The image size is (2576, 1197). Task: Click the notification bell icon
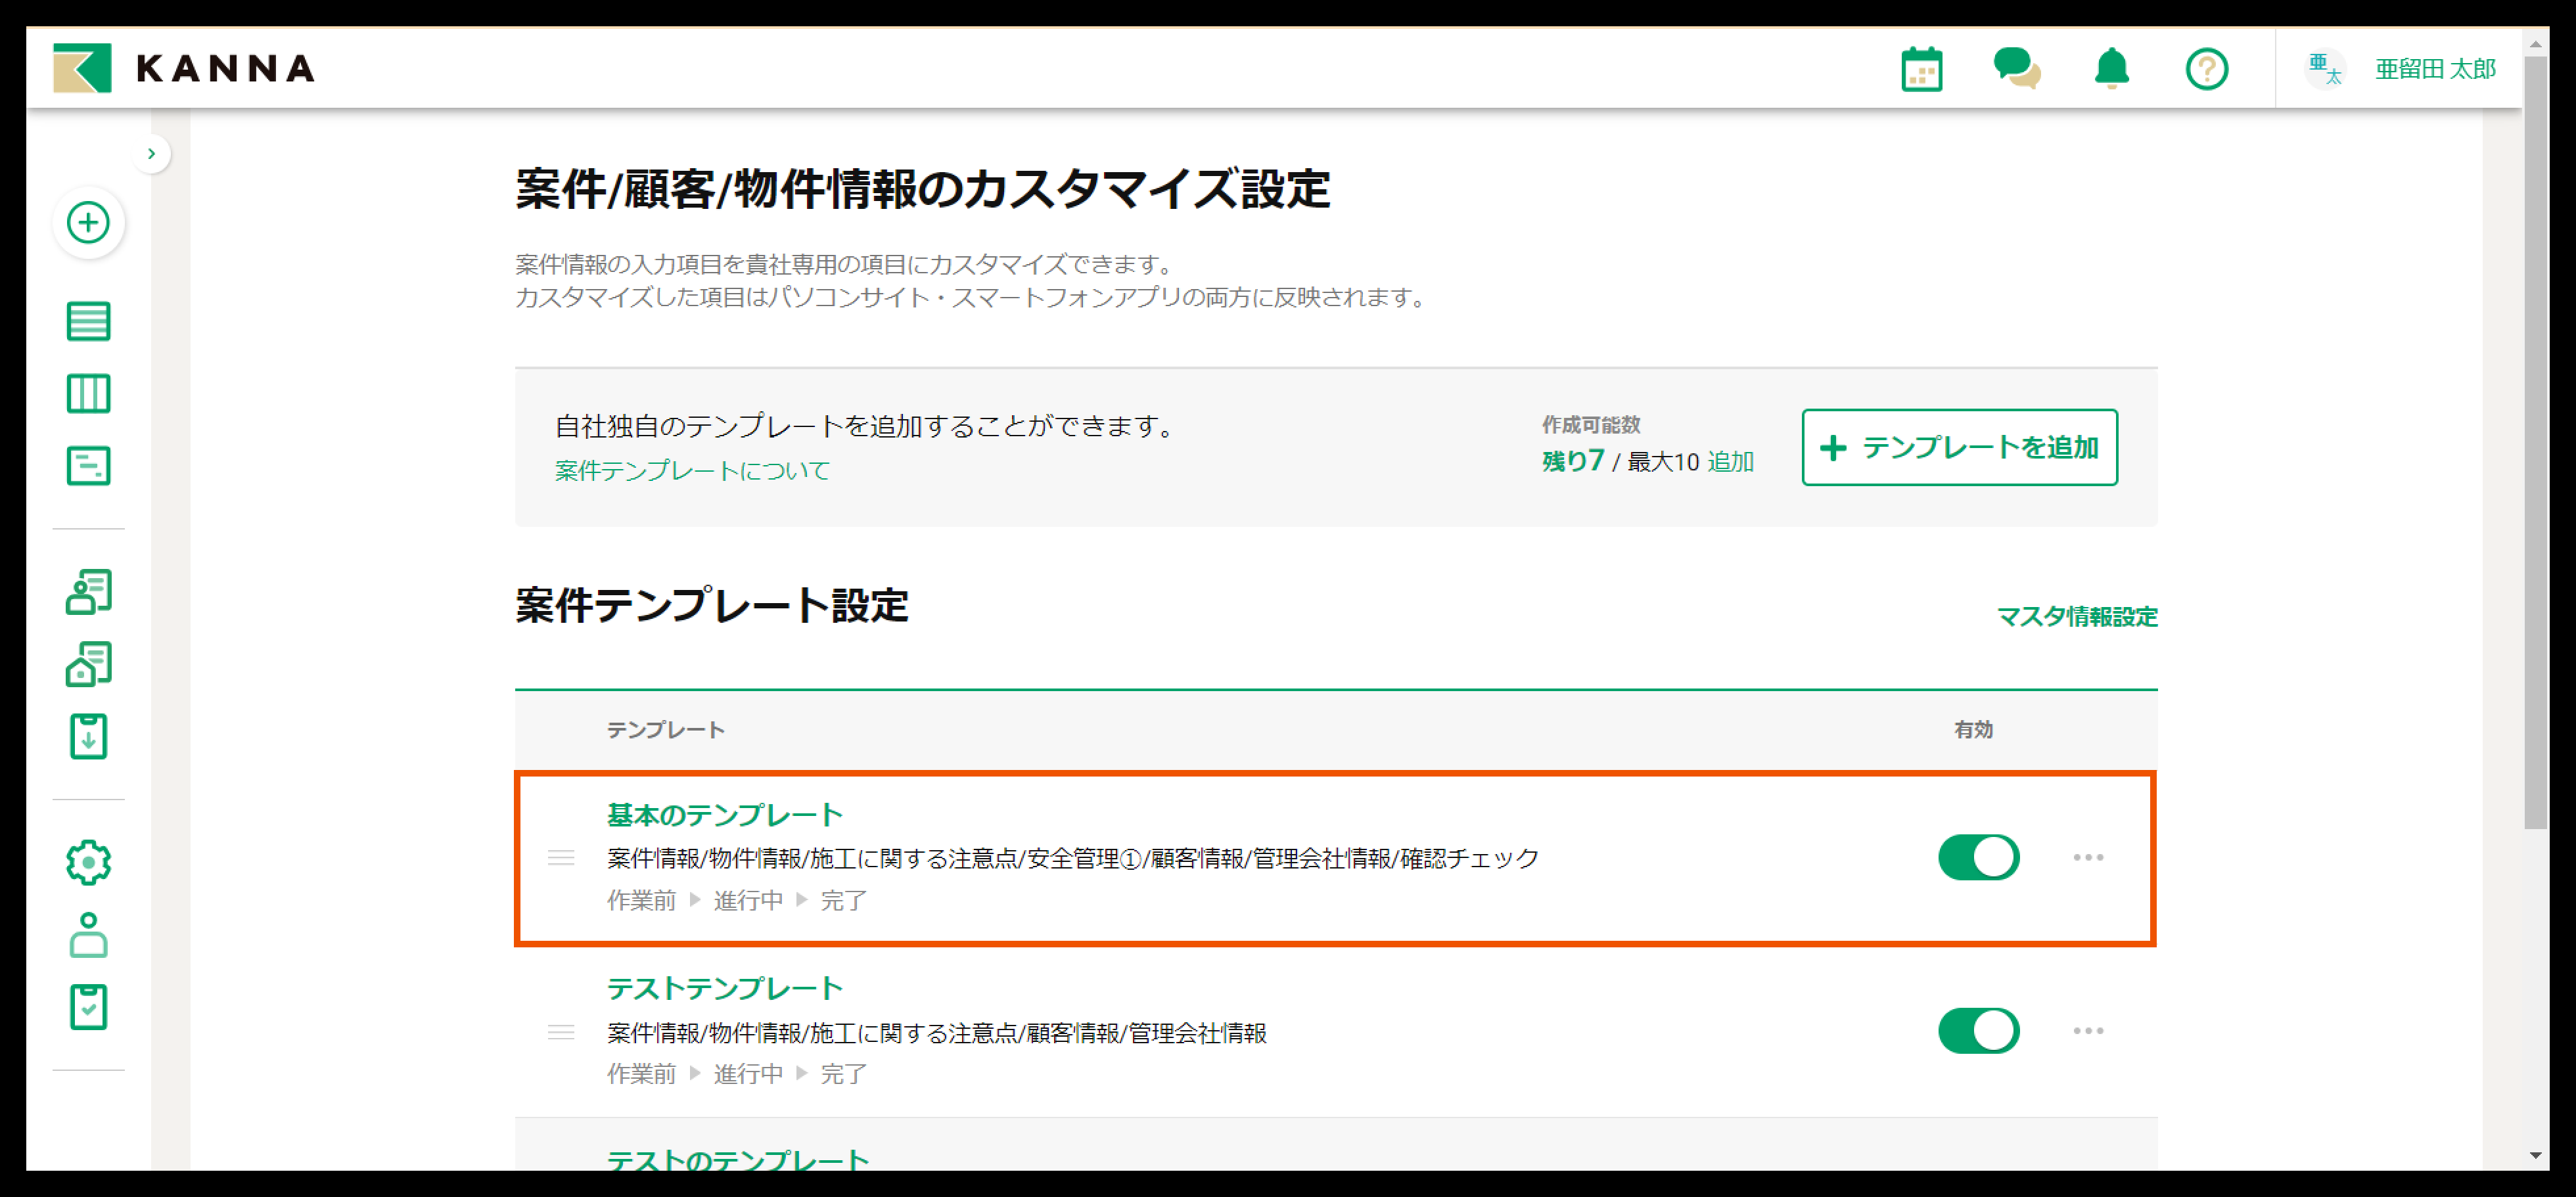pos(2111,69)
